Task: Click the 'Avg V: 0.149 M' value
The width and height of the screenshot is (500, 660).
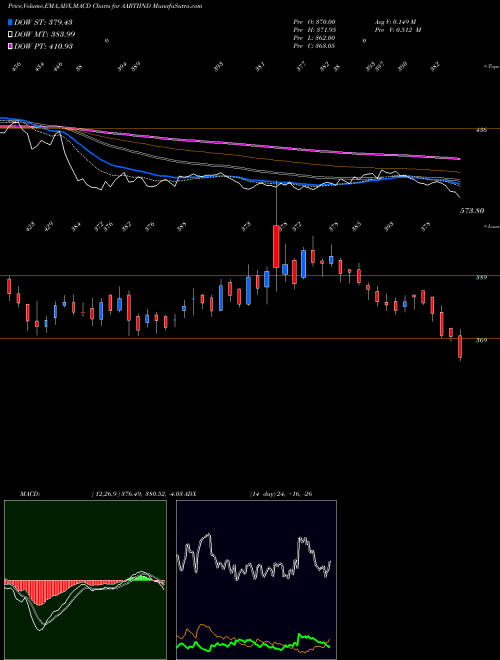Action: (395, 22)
